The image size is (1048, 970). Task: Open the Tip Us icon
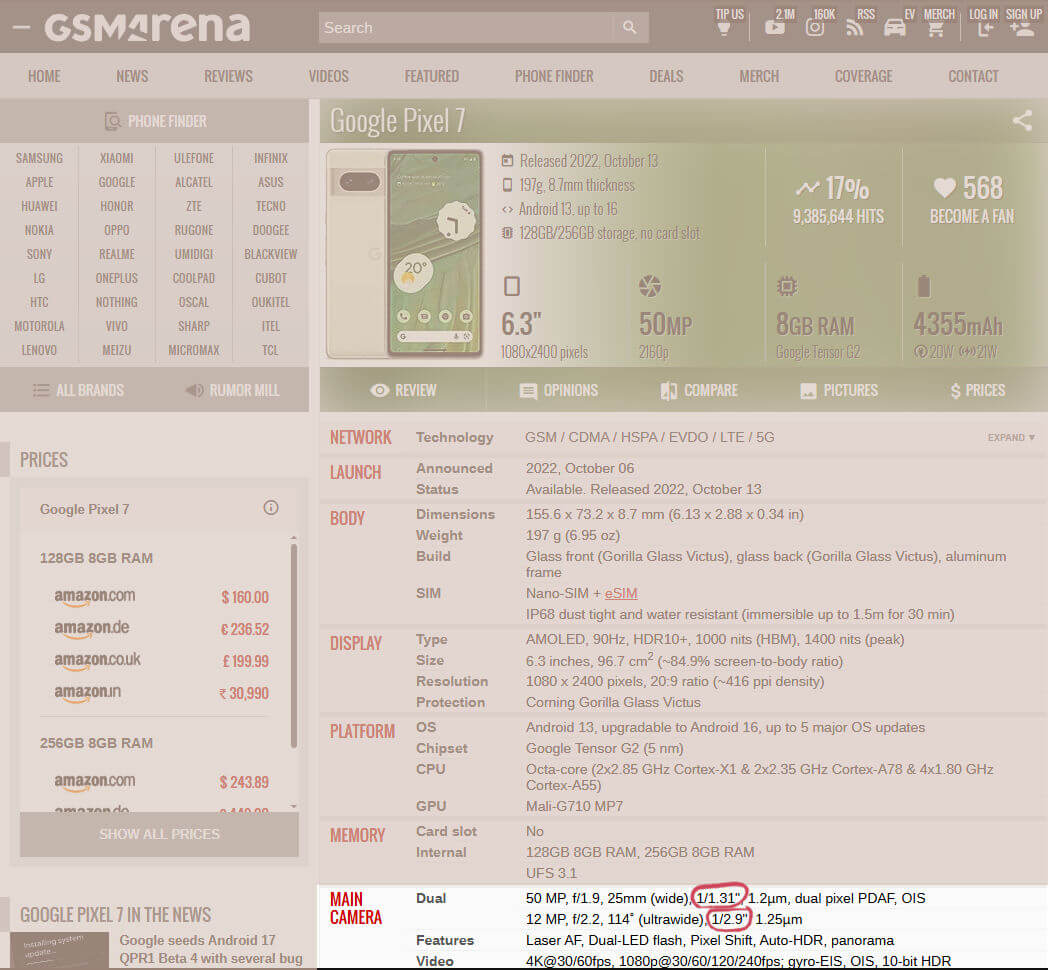click(x=724, y=29)
